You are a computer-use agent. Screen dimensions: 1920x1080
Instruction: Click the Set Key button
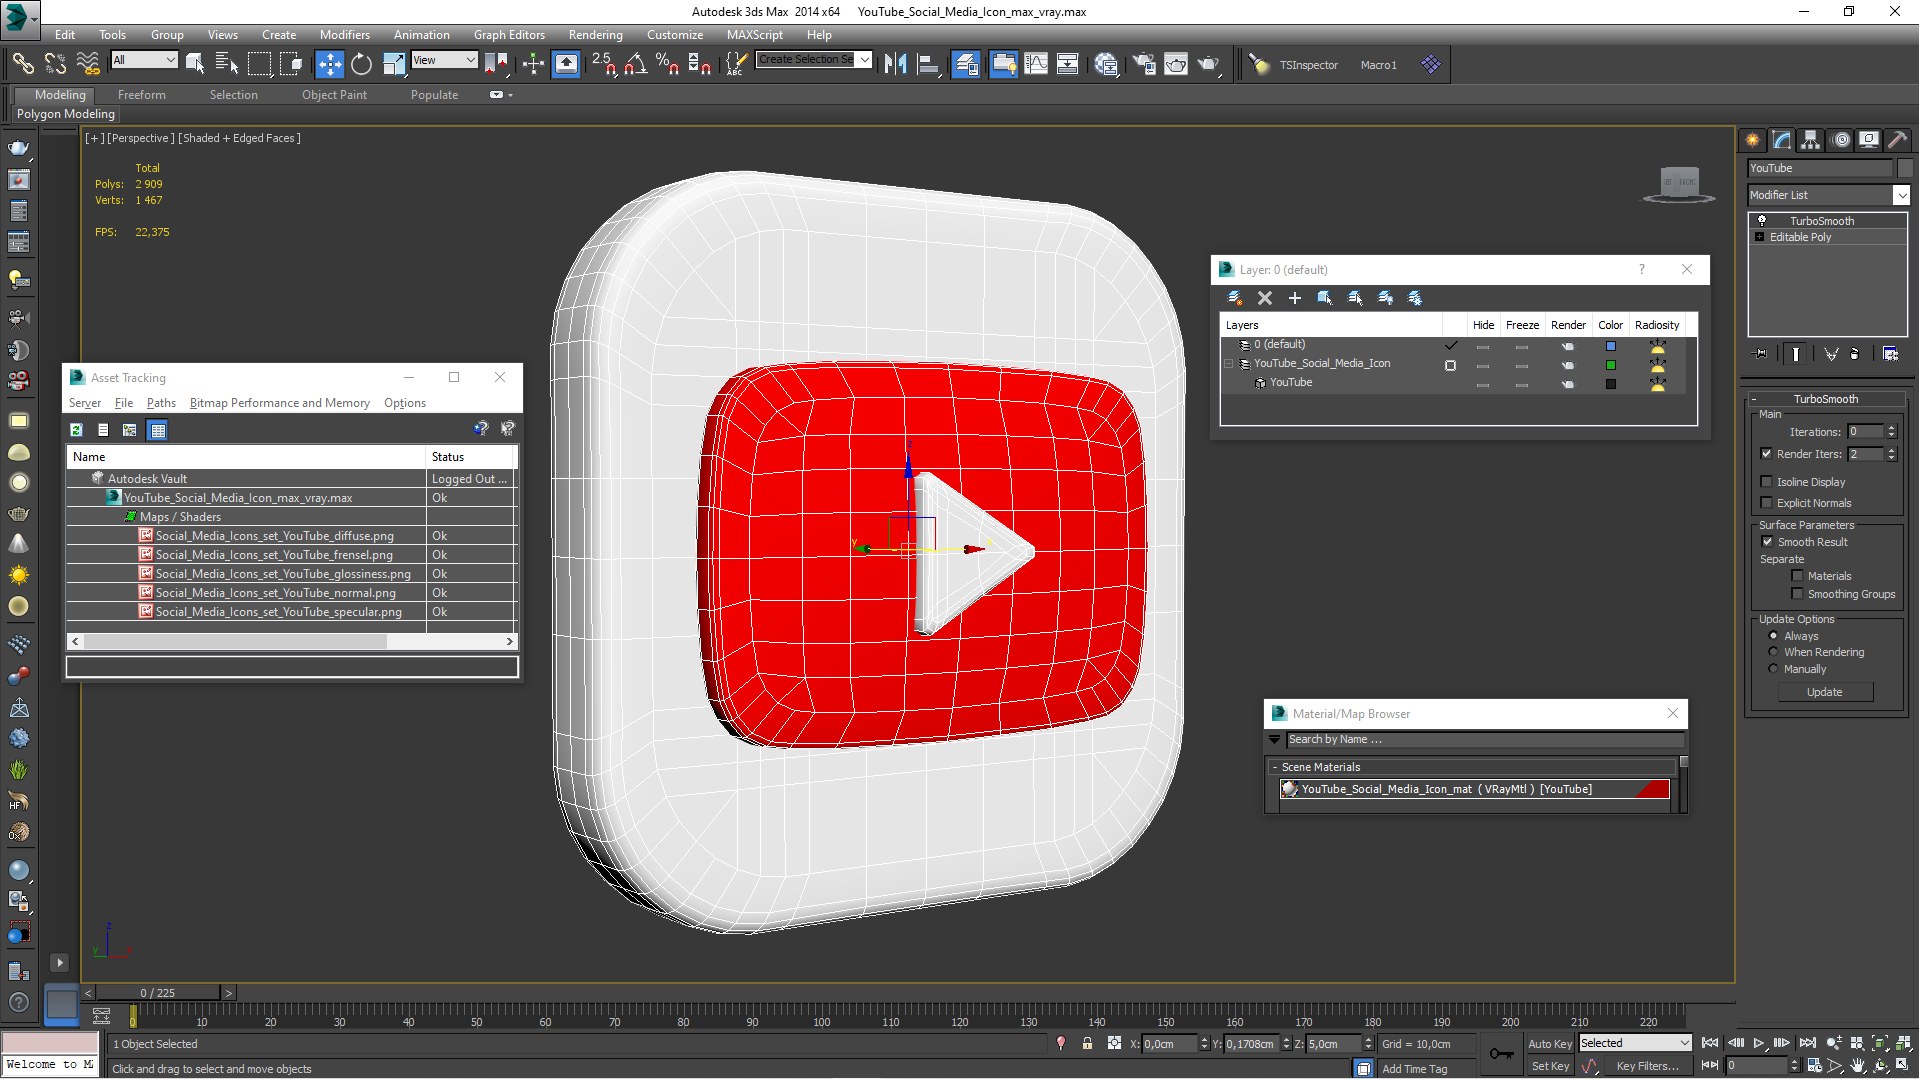click(1549, 1066)
